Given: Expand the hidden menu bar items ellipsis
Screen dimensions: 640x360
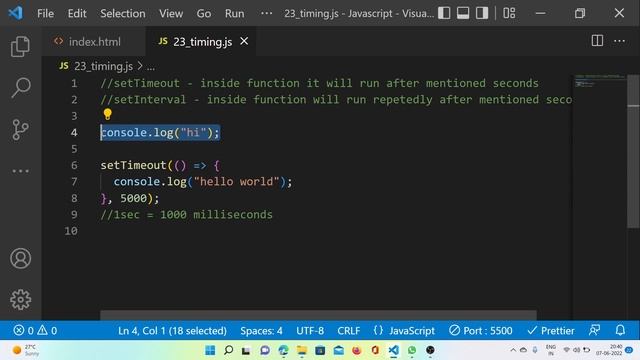Looking at the screenshot, I should pos(267,13).
